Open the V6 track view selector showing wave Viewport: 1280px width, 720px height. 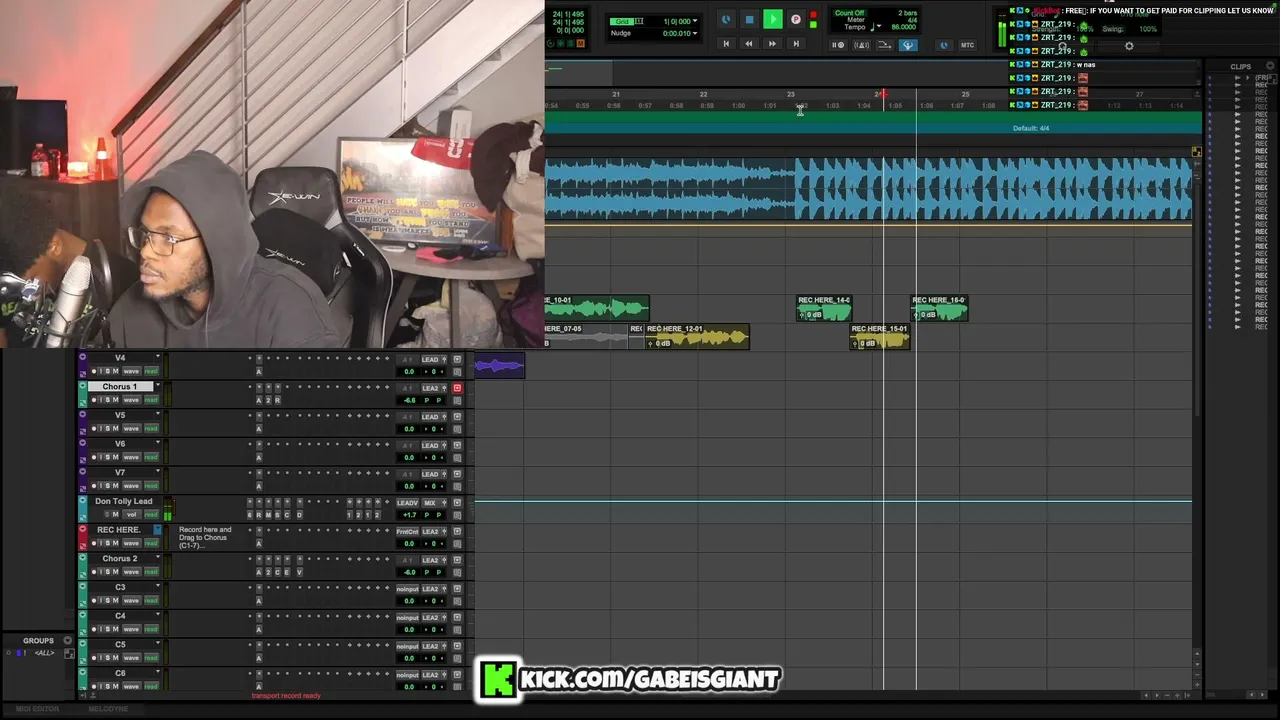click(x=131, y=457)
